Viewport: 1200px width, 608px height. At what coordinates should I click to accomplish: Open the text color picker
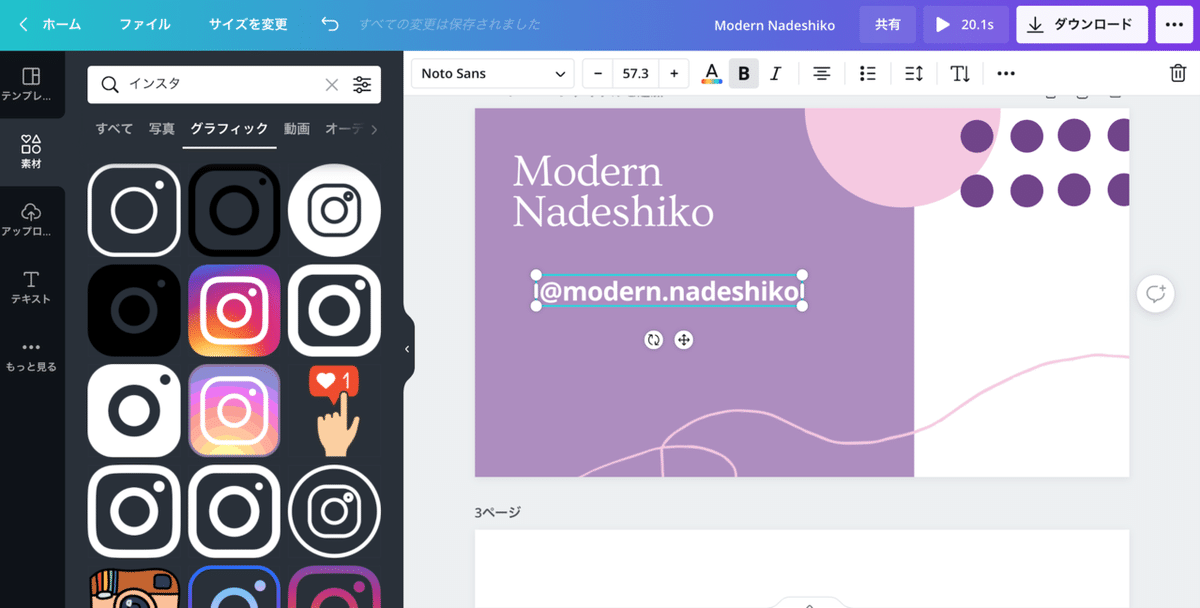click(711, 74)
